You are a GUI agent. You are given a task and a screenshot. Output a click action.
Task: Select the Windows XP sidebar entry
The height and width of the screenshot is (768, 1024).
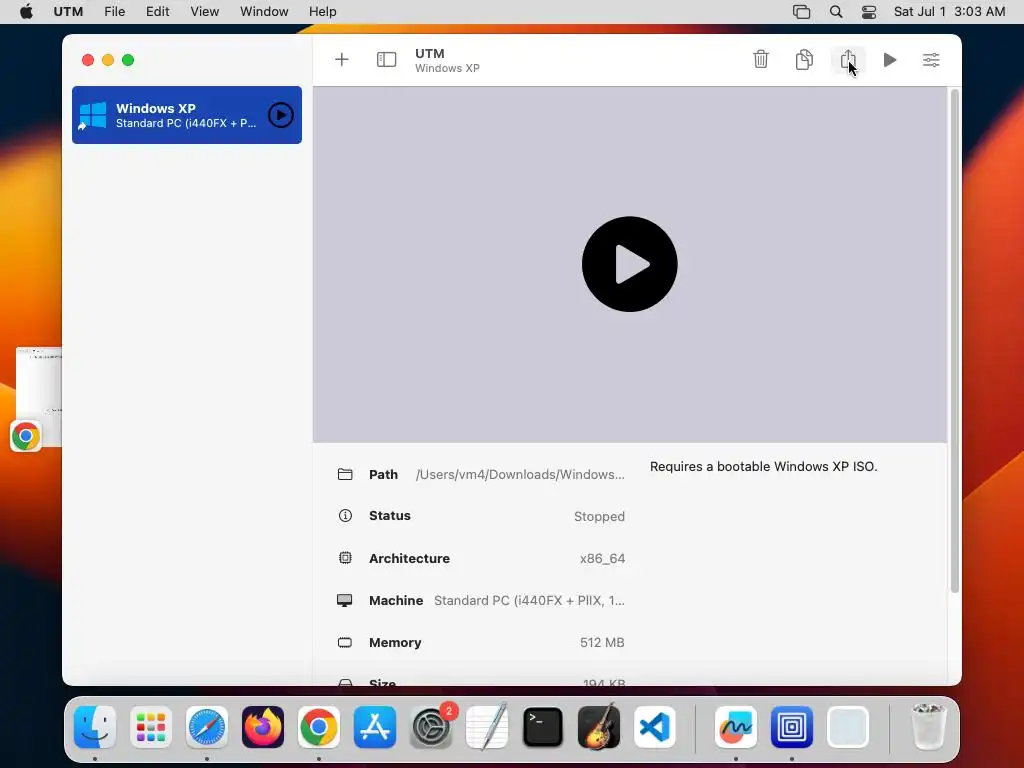[x=187, y=115]
